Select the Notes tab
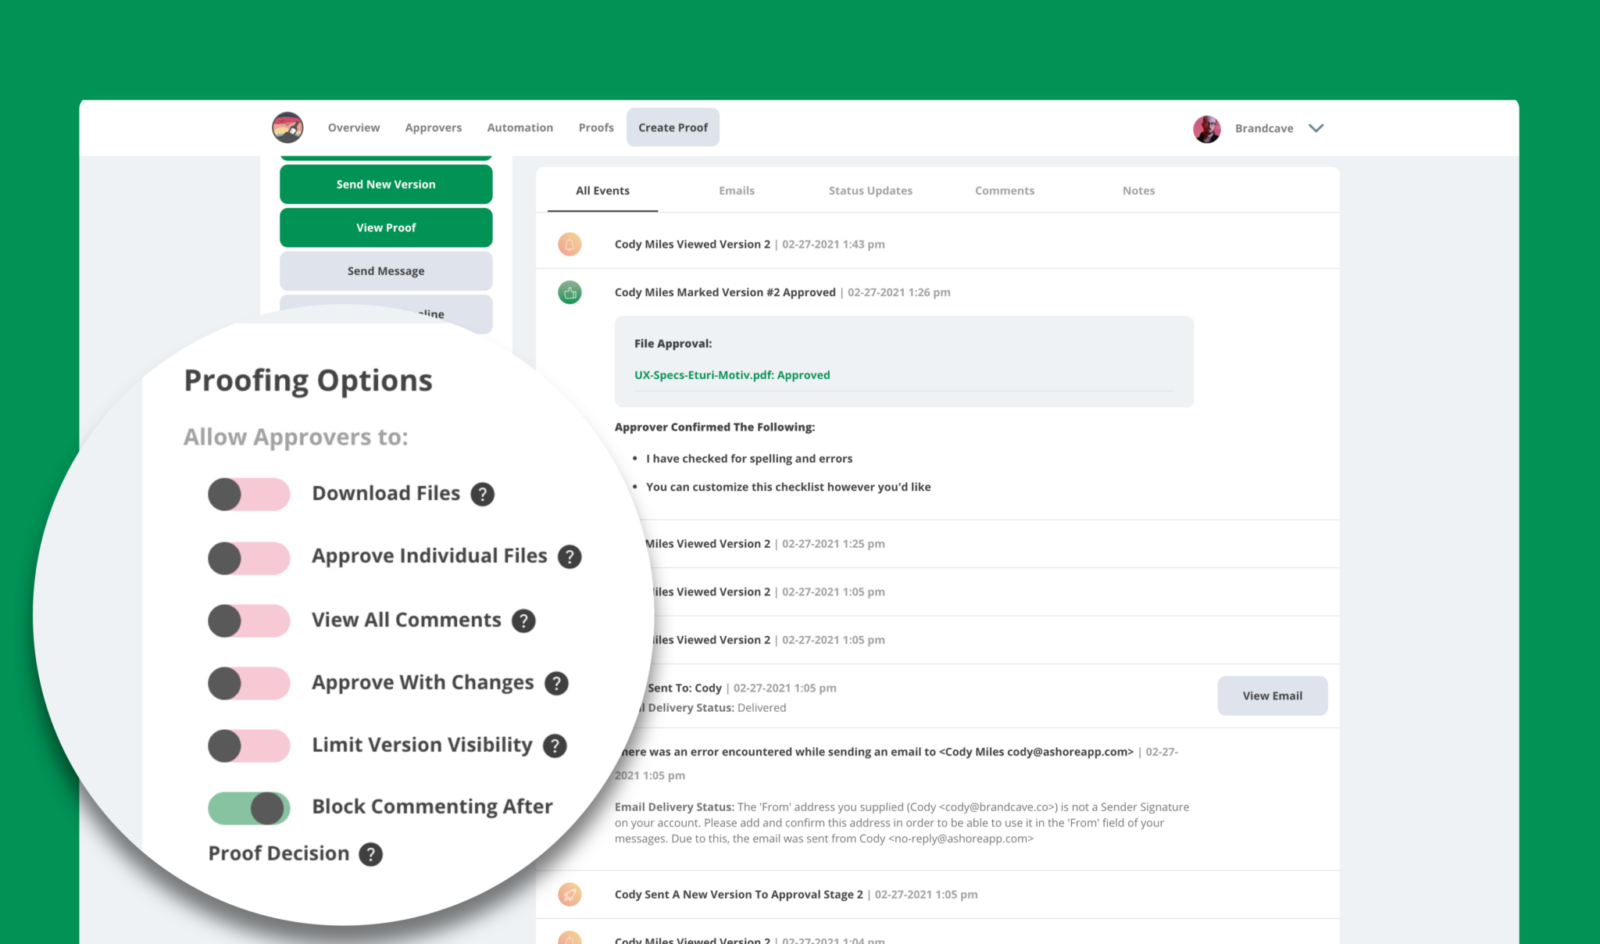The width and height of the screenshot is (1600, 944). 1138,190
